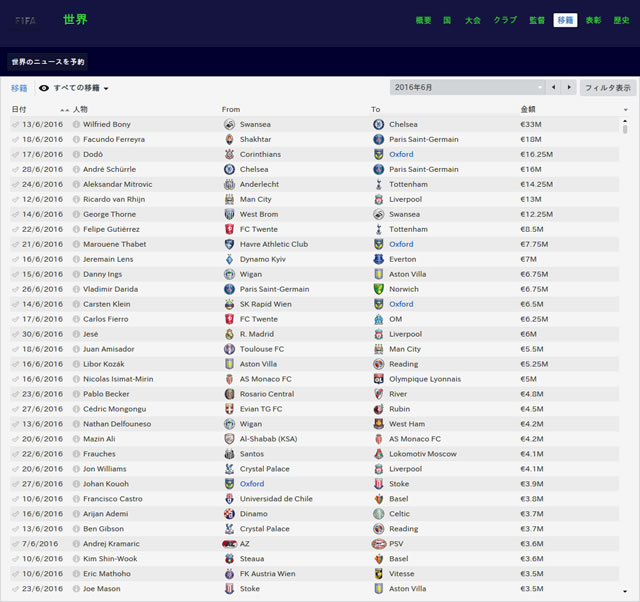This screenshot has height=602, width=640.
Task: Click the Olympique Lyonnais badge icon
Action: point(378,379)
